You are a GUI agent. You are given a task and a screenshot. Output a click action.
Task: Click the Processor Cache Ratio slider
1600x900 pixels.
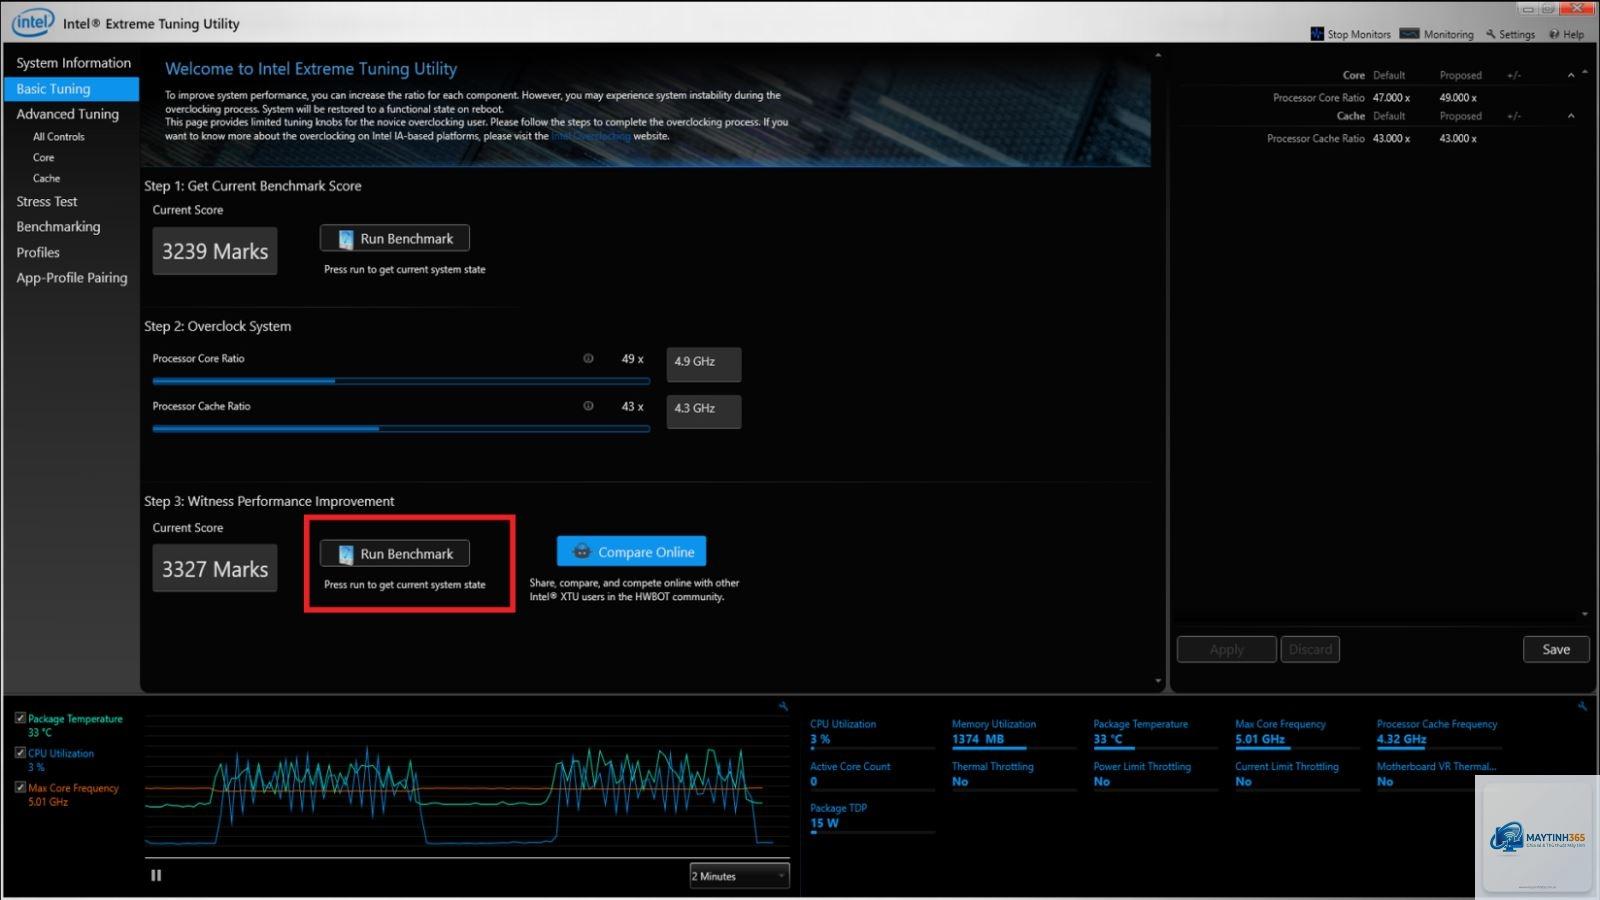(x=401, y=429)
